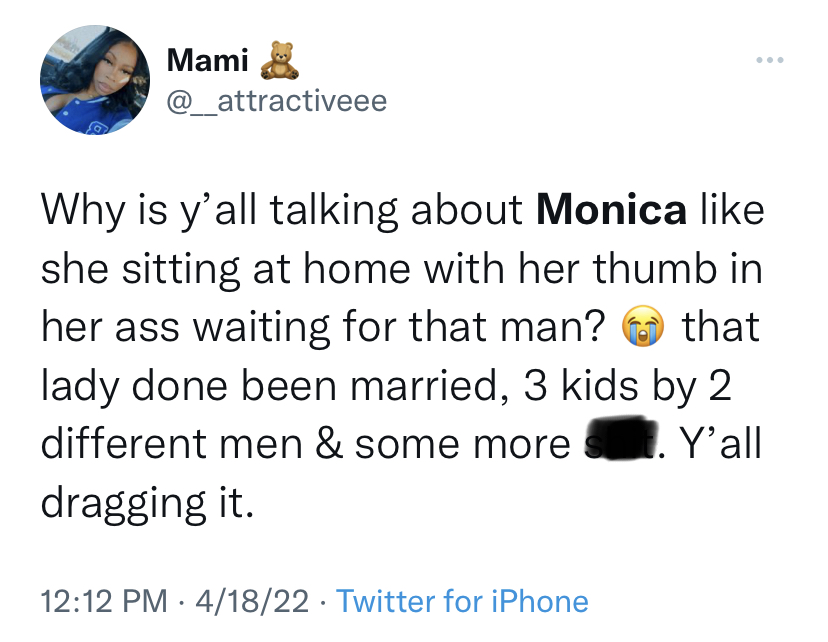Click the dot separator before Twitter for iPhone

coord(324,601)
